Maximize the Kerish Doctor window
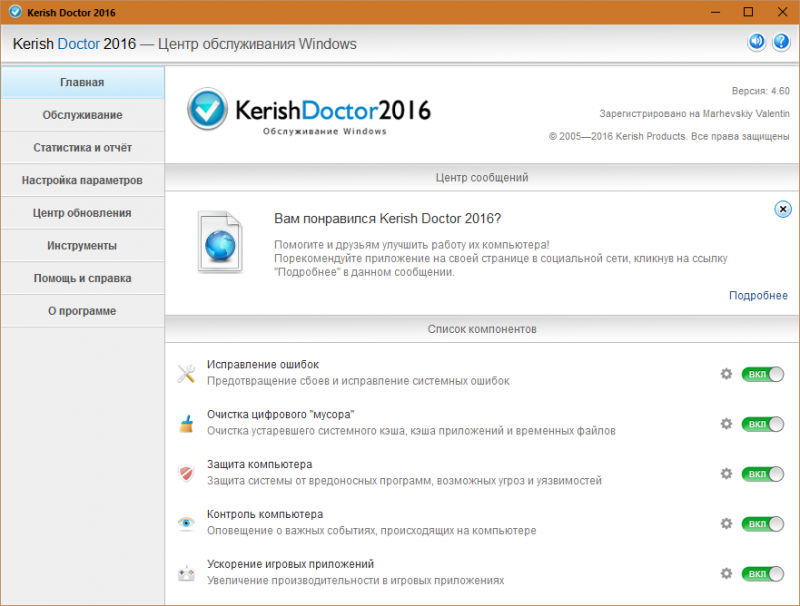 point(748,12)
